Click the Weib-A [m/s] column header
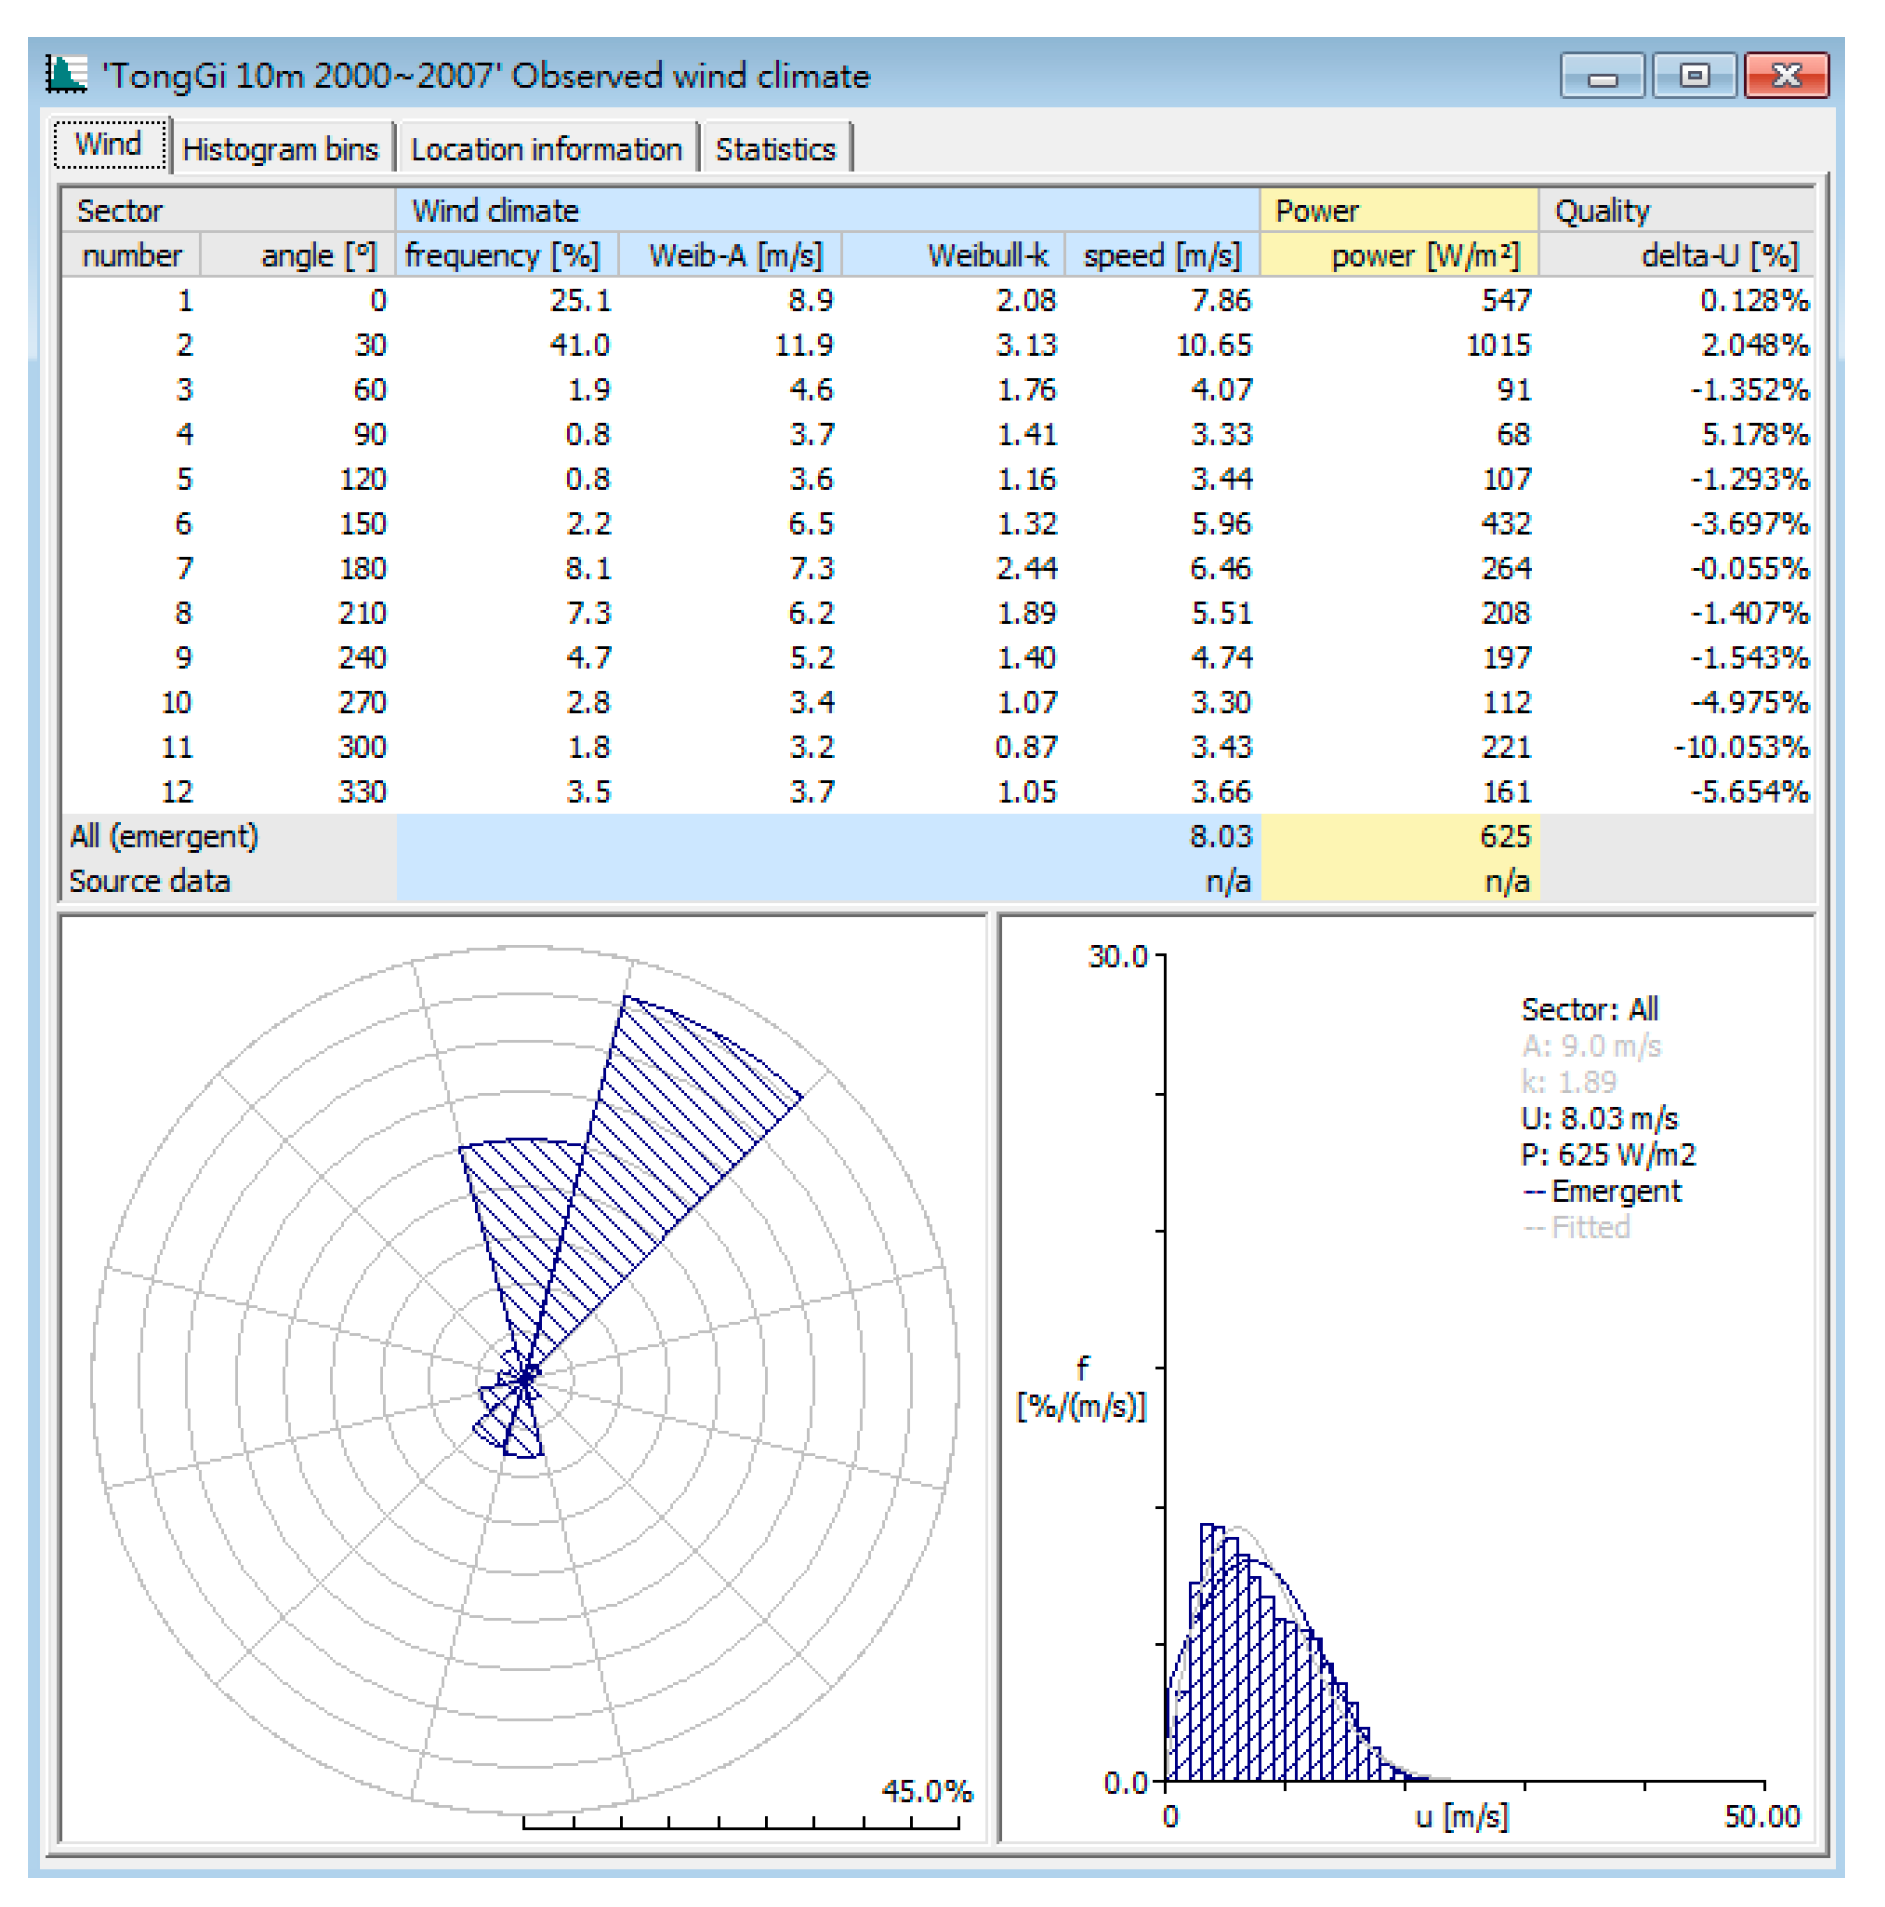1885x1907 pixels. (735, 256)
